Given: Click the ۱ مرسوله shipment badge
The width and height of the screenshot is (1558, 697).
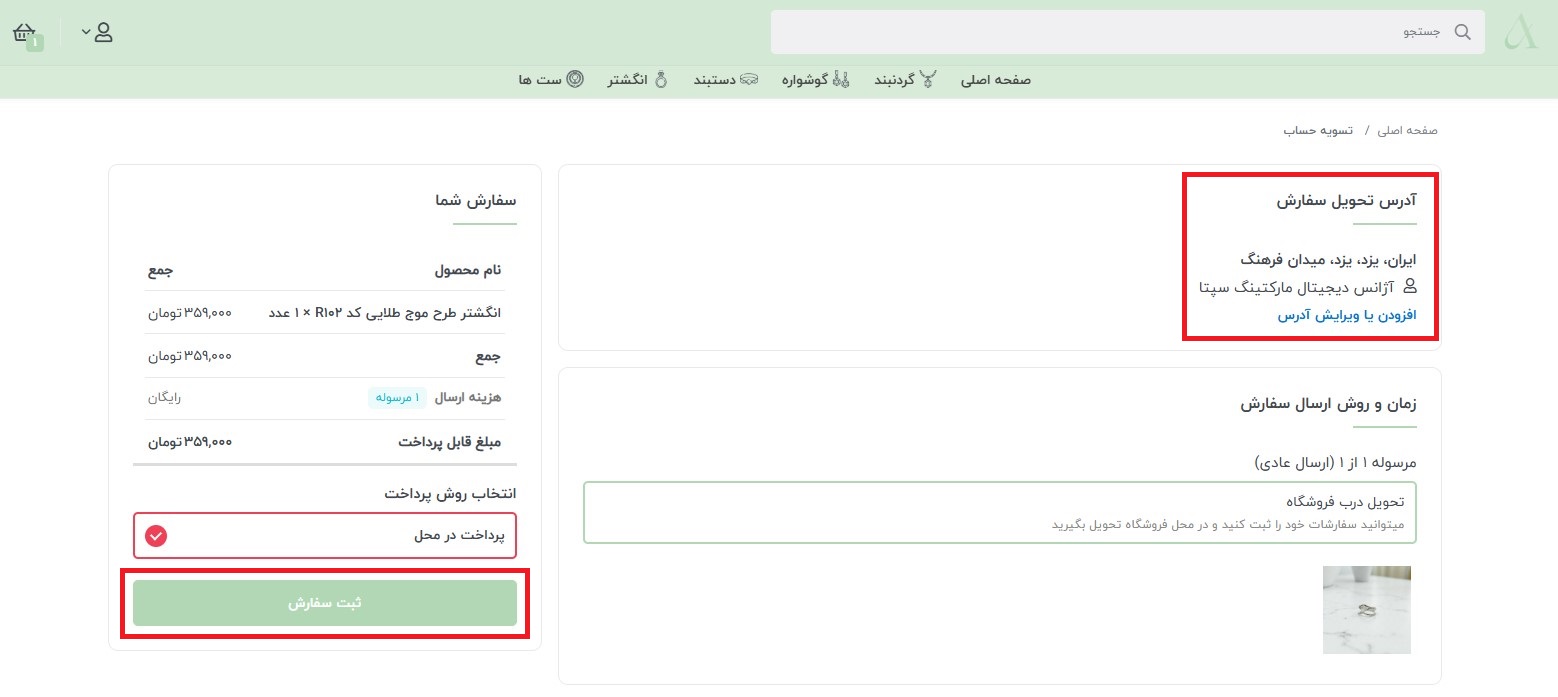Looking at the screenshot, I should coord(397,398).
